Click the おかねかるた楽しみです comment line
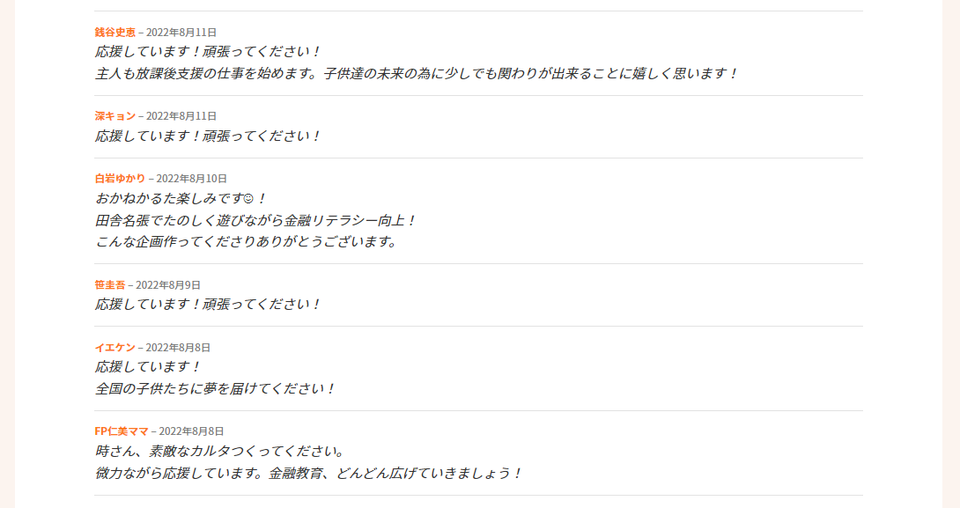Viewport: 960px width, 508px height. point(181,199)
